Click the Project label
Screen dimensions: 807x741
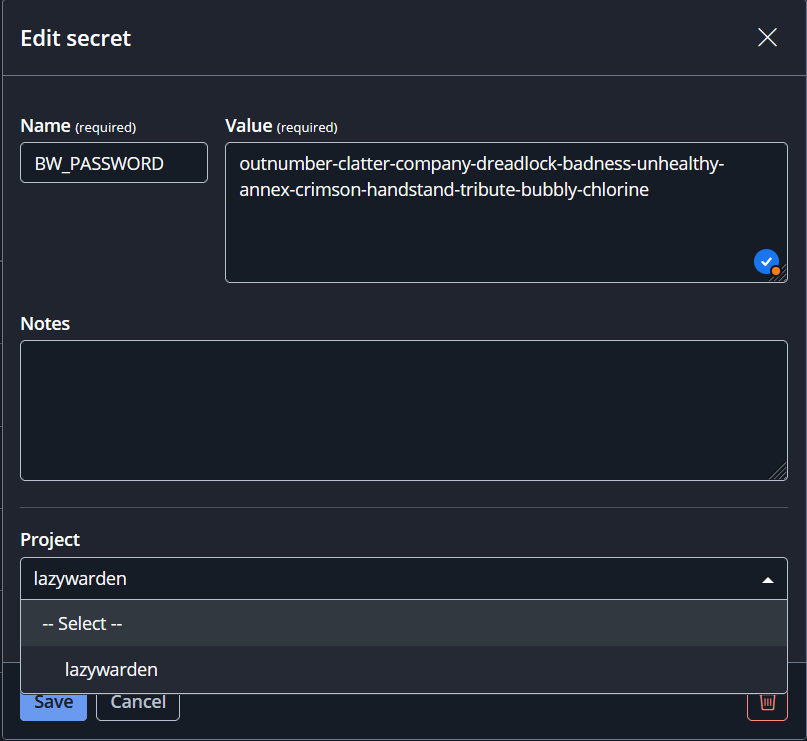[x=50, y=540]
